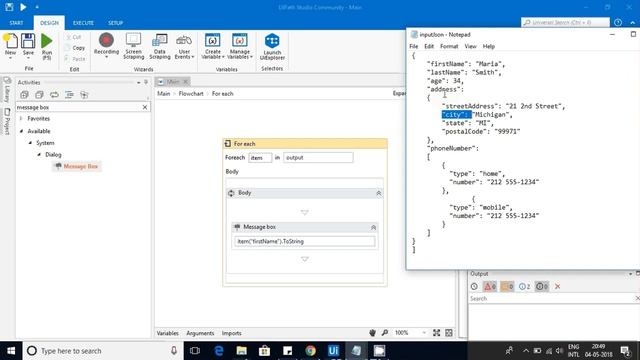Collapse the Available tree node
This screenshot has height=360, width=640.
click(x=22, y=131)
